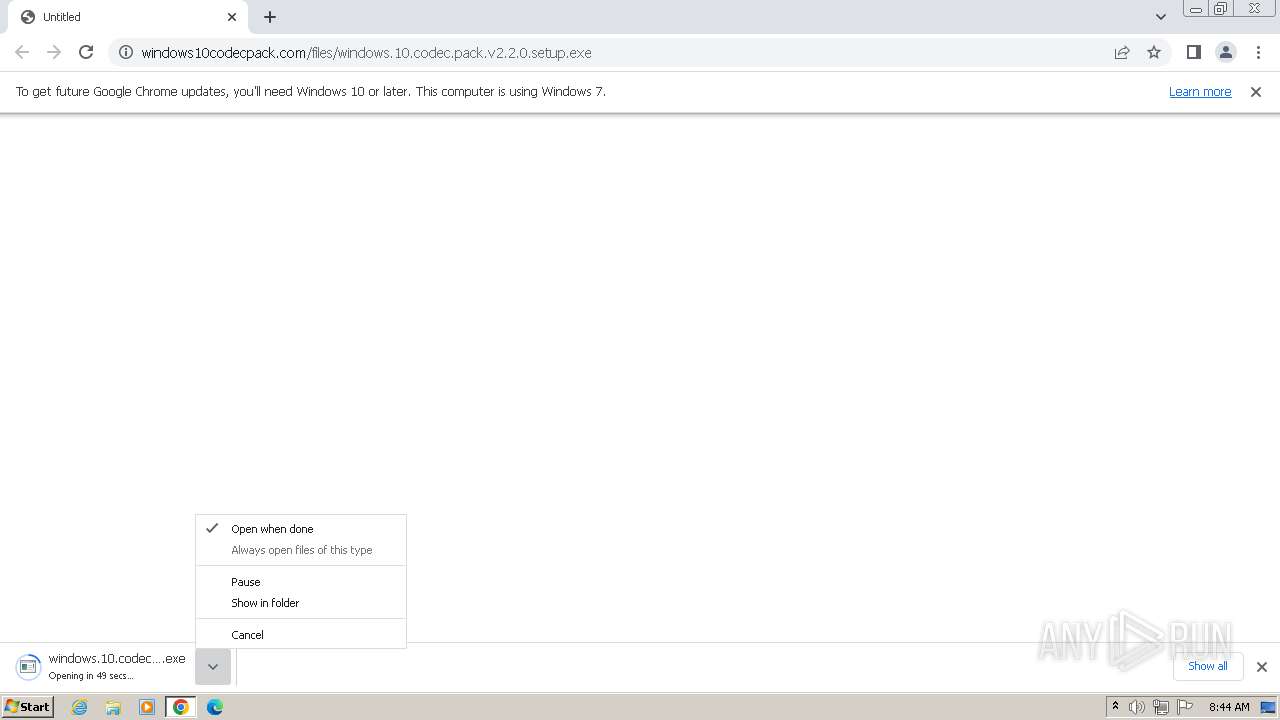Select Show in folder
This screenshot has height=720, width=1280.
tap(301, 603)
